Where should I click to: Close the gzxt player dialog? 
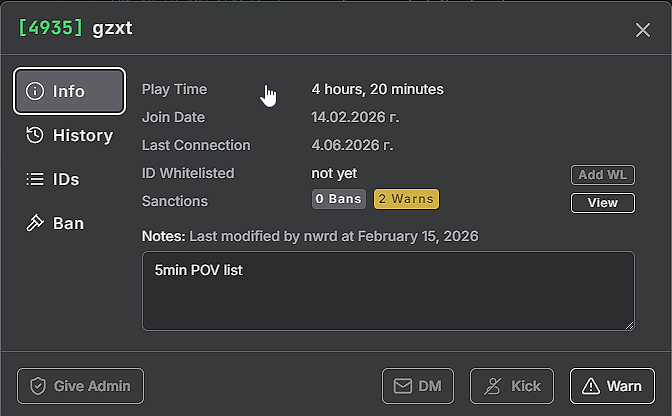tap(643, 30)
